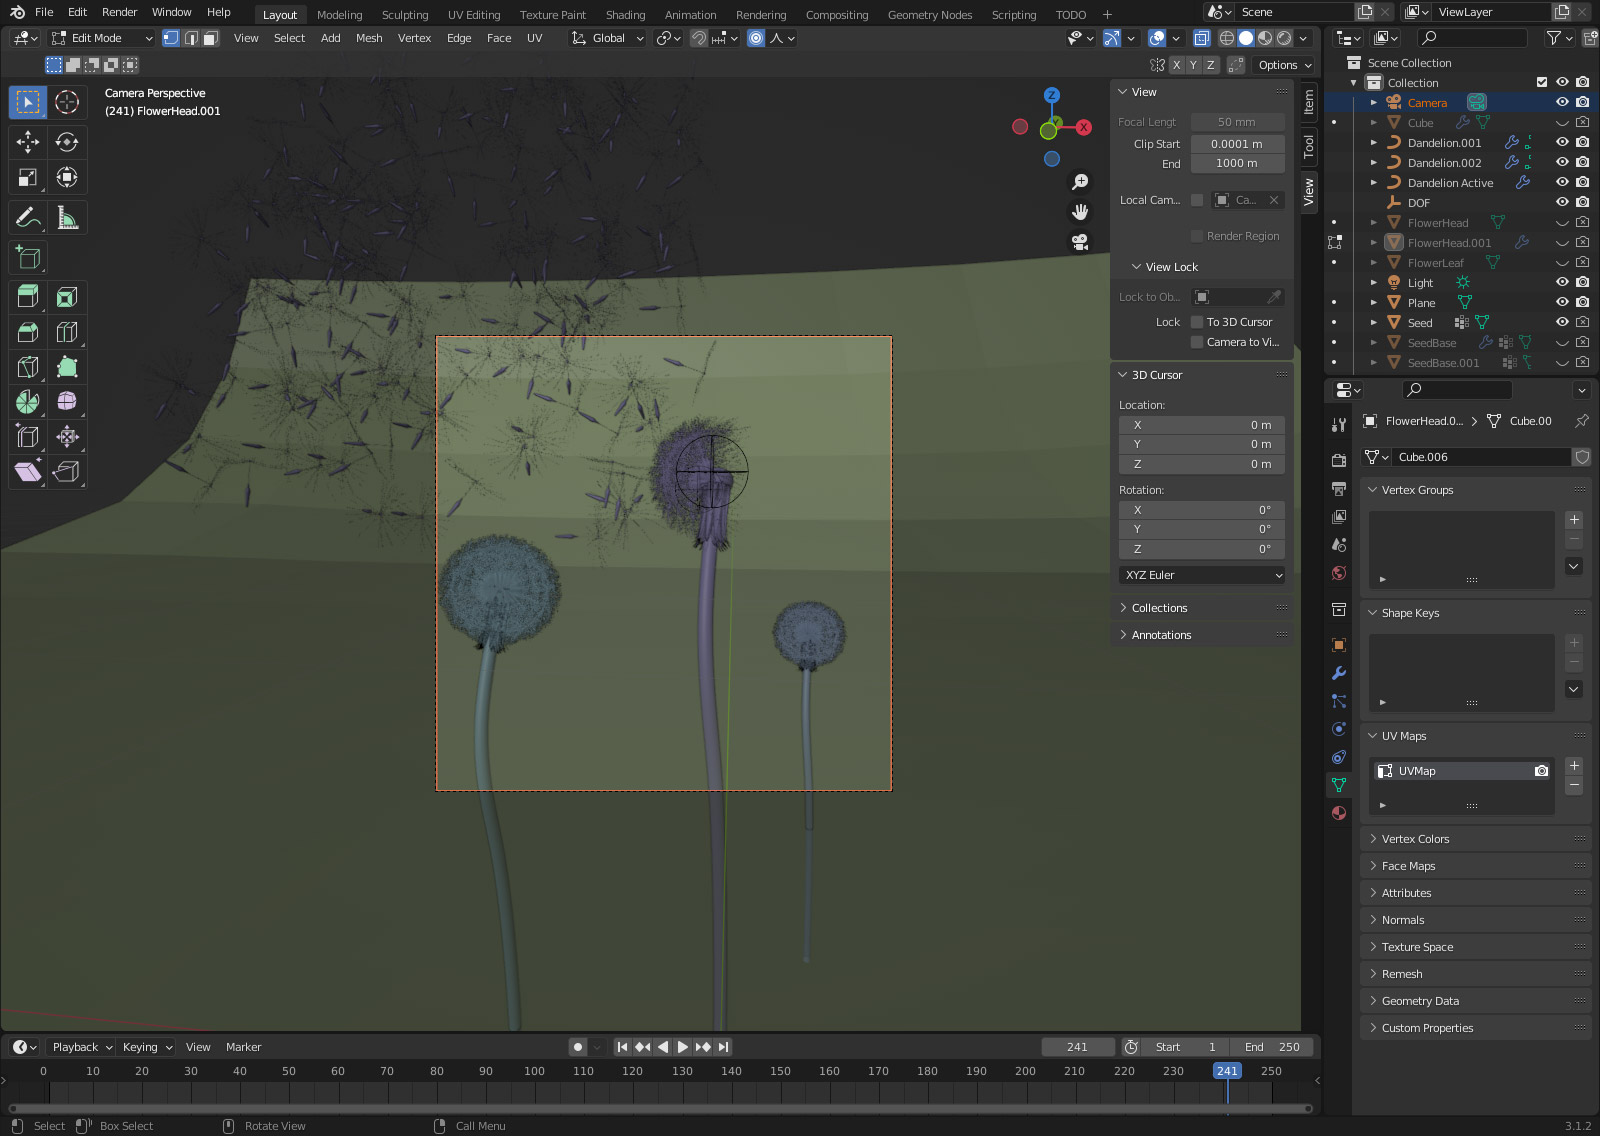Click the current frame field 241

[1077, 1047]
